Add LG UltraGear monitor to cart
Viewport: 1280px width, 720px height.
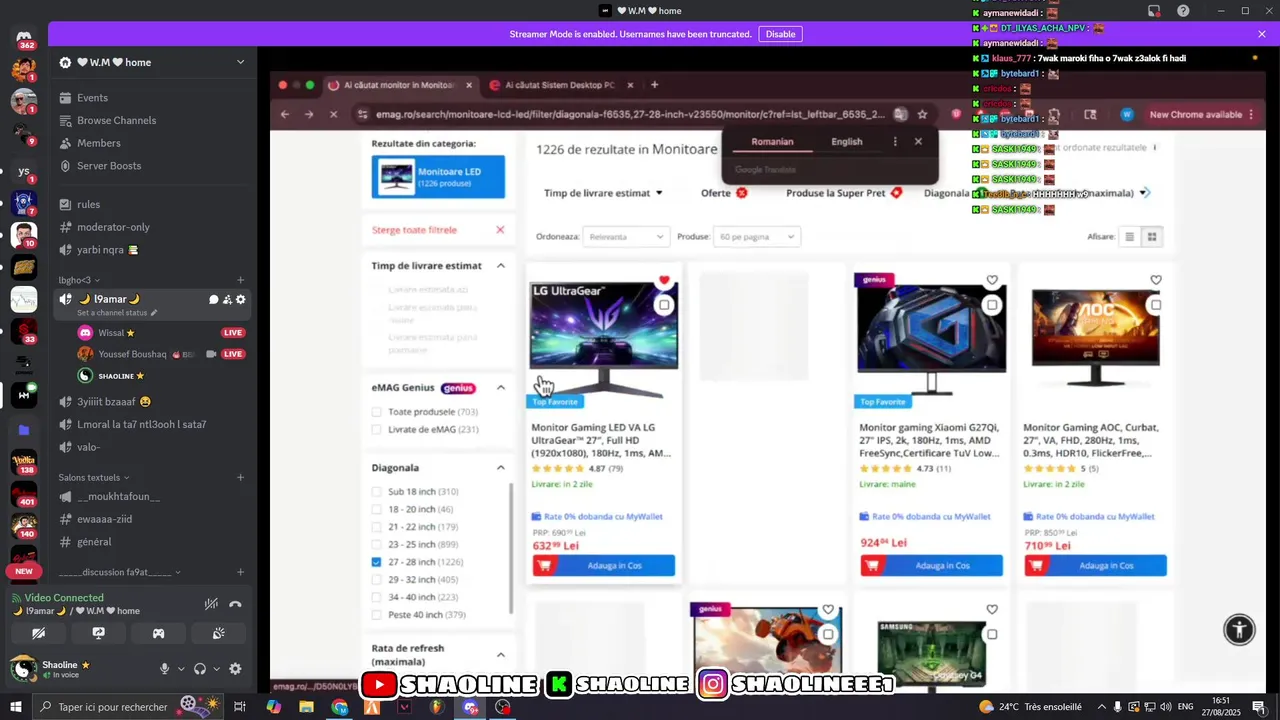604,566
